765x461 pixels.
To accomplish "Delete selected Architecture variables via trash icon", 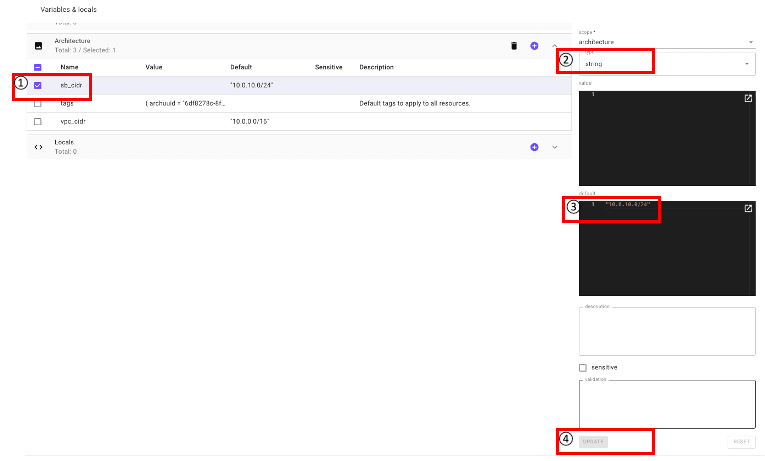I will pos(514,46).
